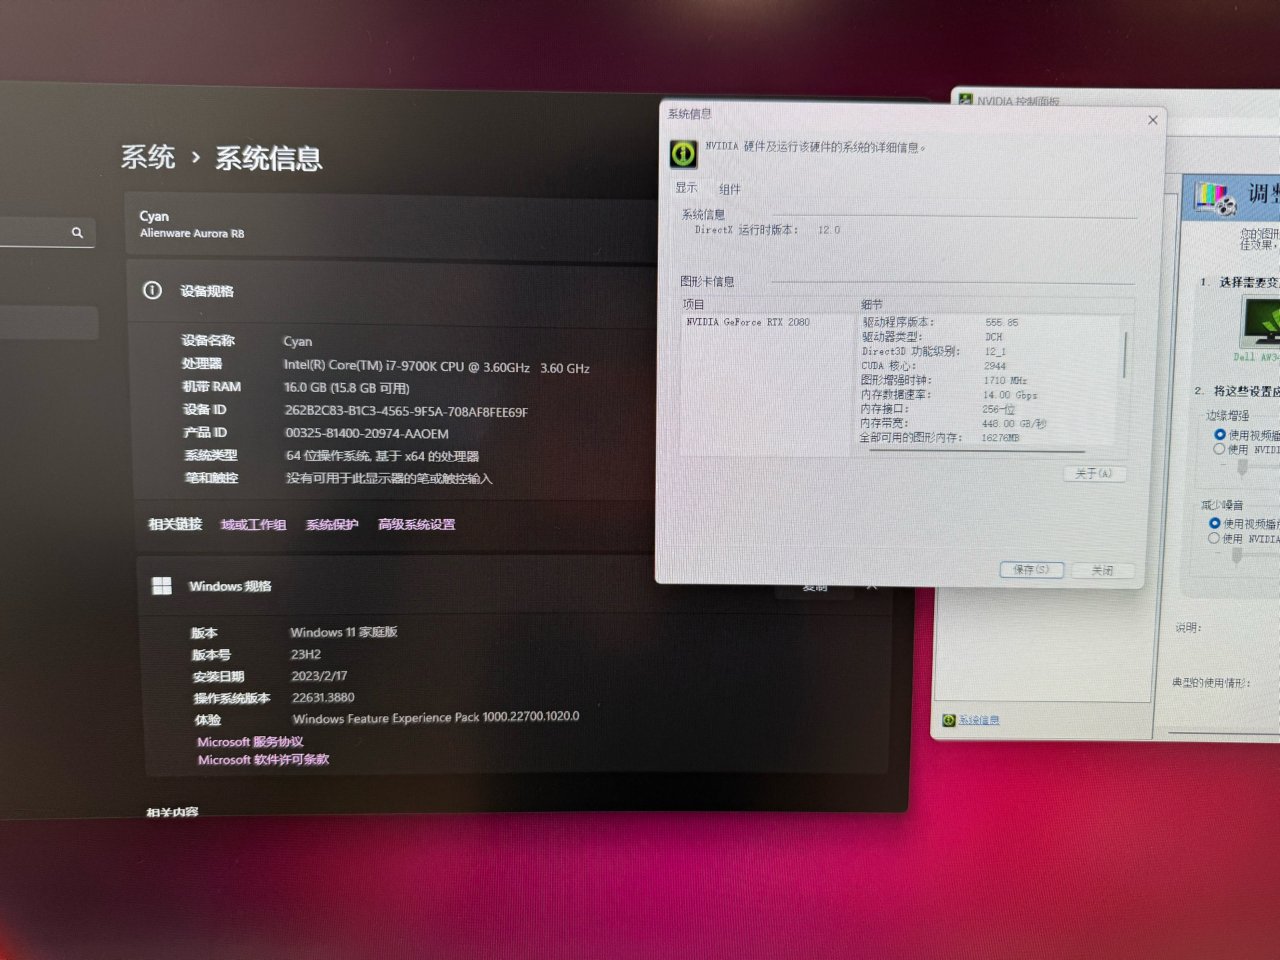The width and height of the screenshot is (1280, 960).
Task: Click the search magnifier icon in Settings
Action: point(77,232)
